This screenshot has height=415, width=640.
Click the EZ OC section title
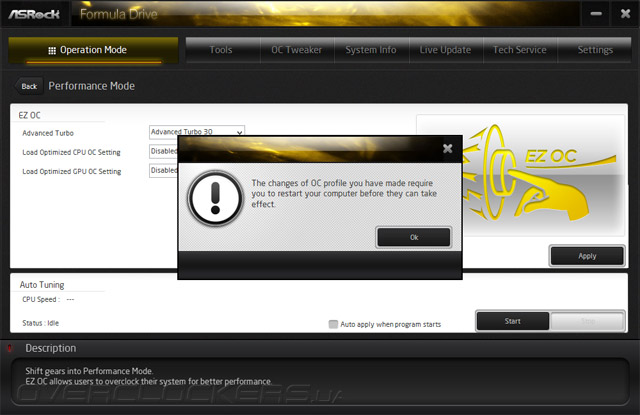click(29, 115)
